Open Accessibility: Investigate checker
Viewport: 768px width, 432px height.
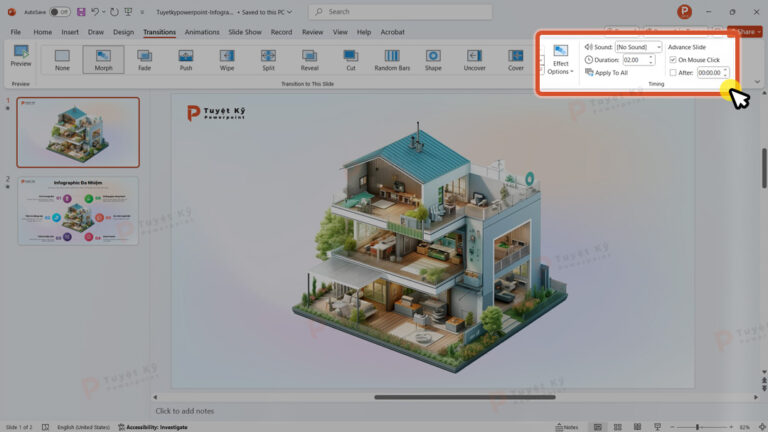[153, 427]
